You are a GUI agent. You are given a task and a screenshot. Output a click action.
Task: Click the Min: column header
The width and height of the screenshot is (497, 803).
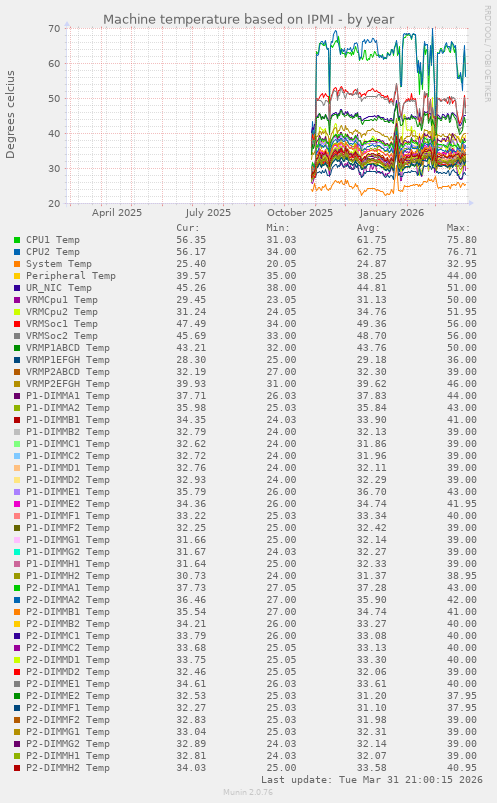point(278,228)
